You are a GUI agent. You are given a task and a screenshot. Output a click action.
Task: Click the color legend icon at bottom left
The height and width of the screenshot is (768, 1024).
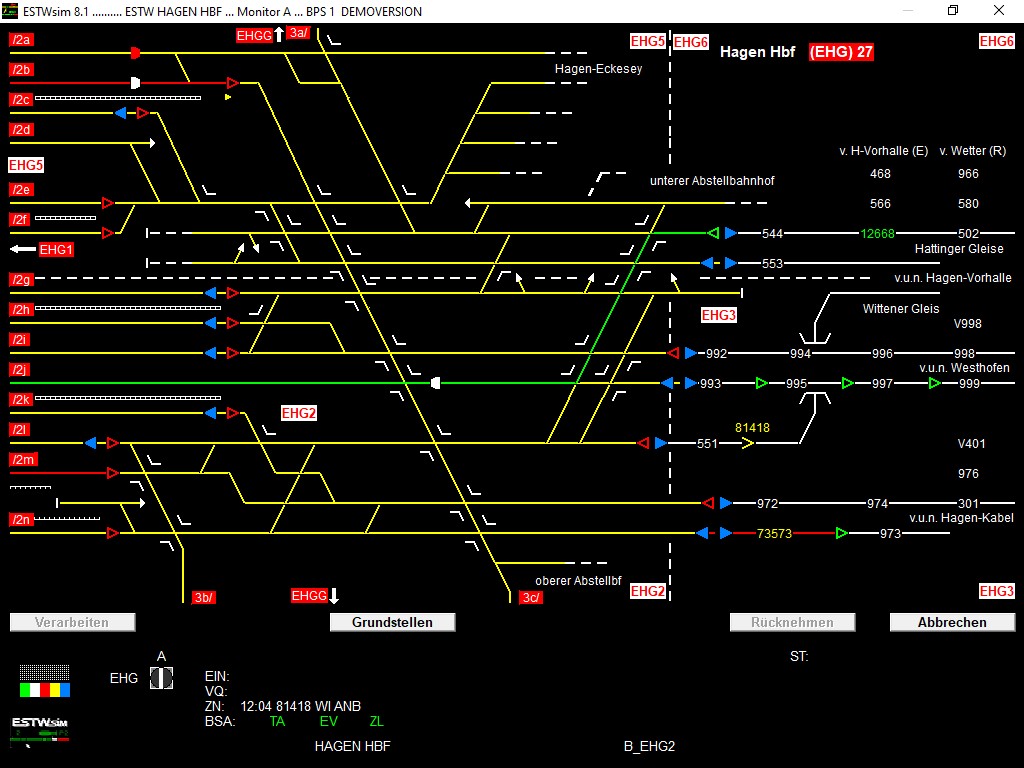click(x=44, y=681)
